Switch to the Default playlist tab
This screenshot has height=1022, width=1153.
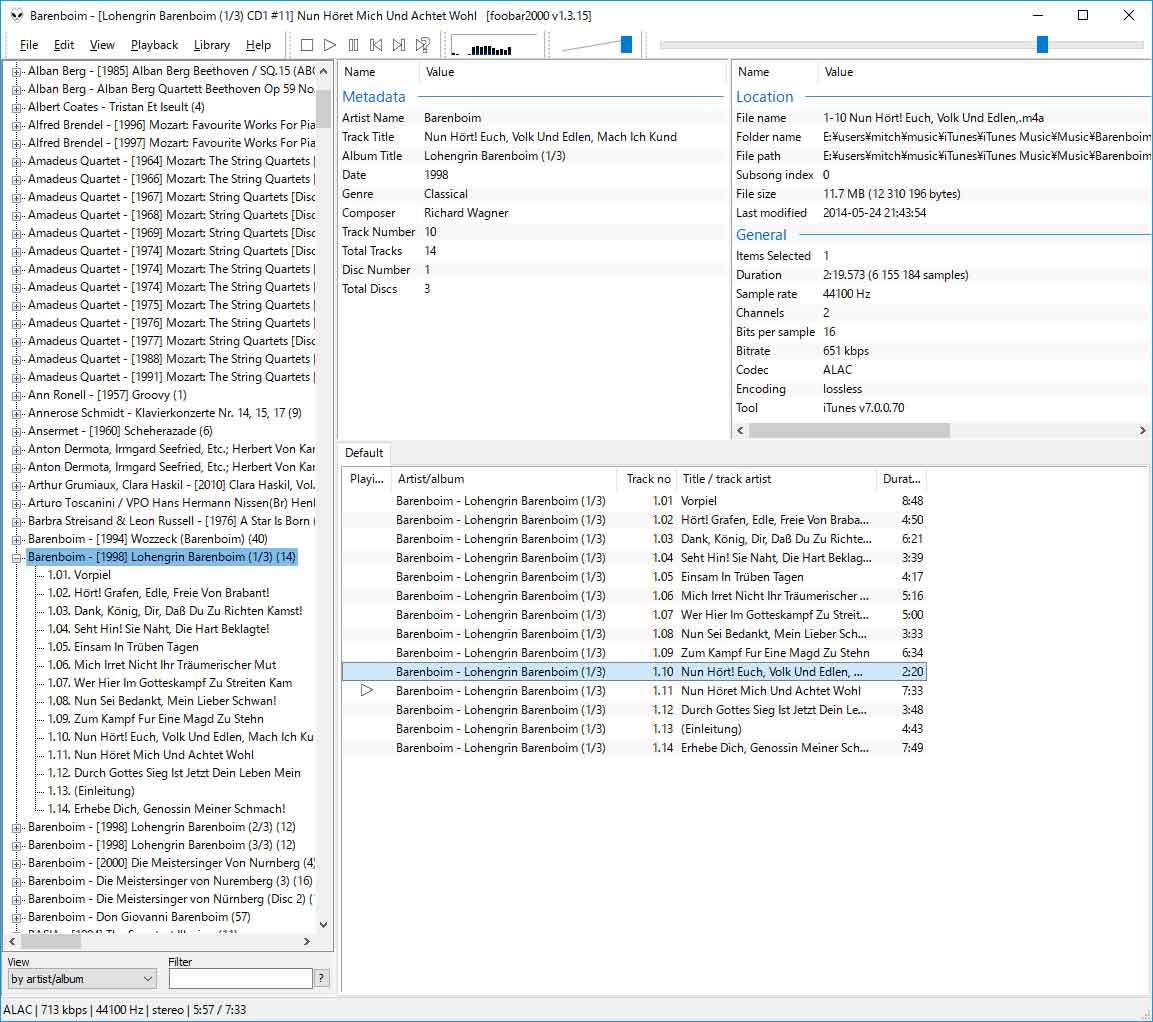pyautogui.click(x=364, y=453)
